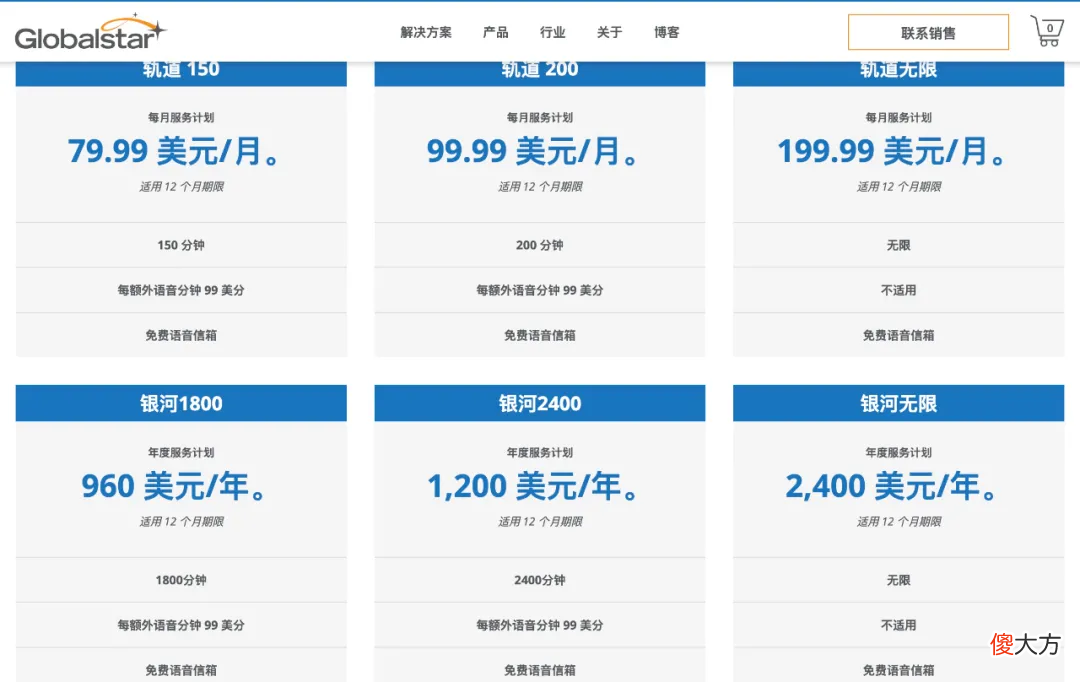Click 免费语音信箱 in the 99.99 plan
This screenshot has height=682, width=1080.
tap(540, 335)
